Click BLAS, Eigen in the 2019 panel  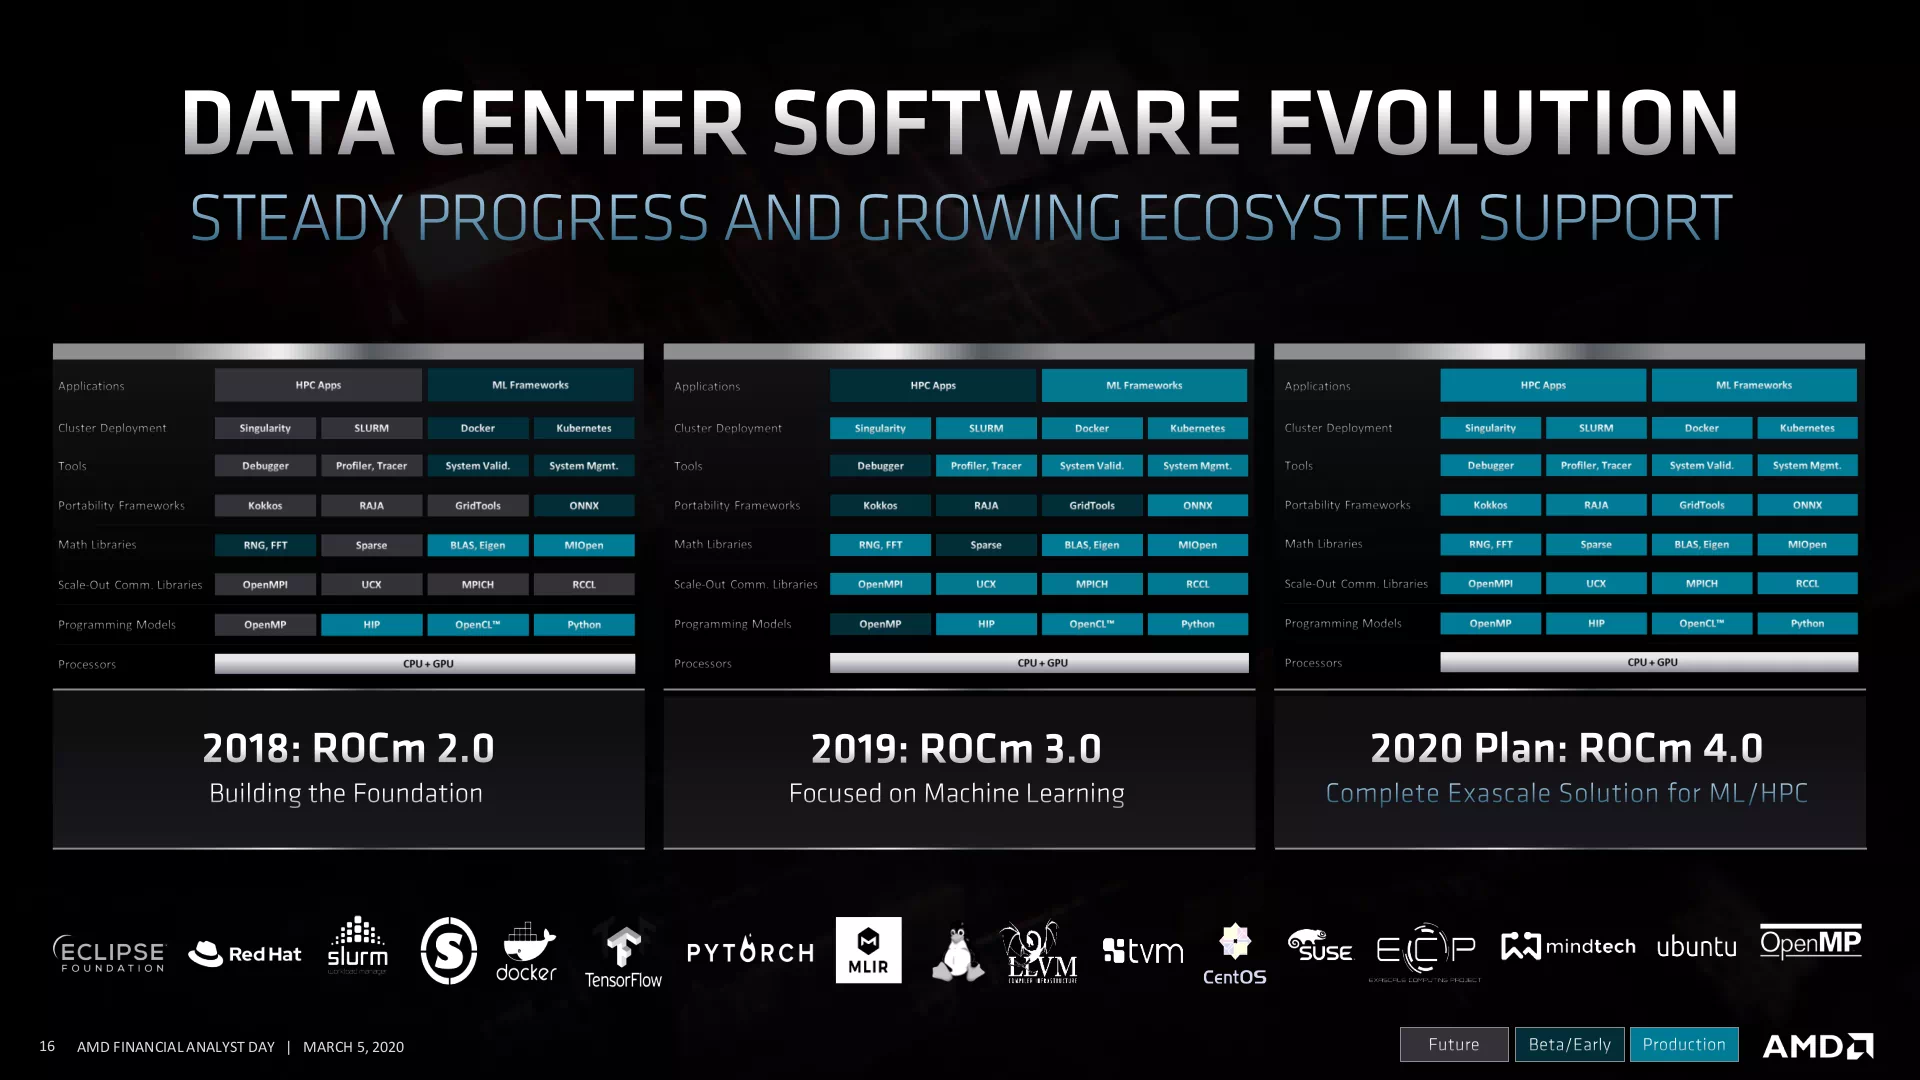click(x=1092, y=545)
